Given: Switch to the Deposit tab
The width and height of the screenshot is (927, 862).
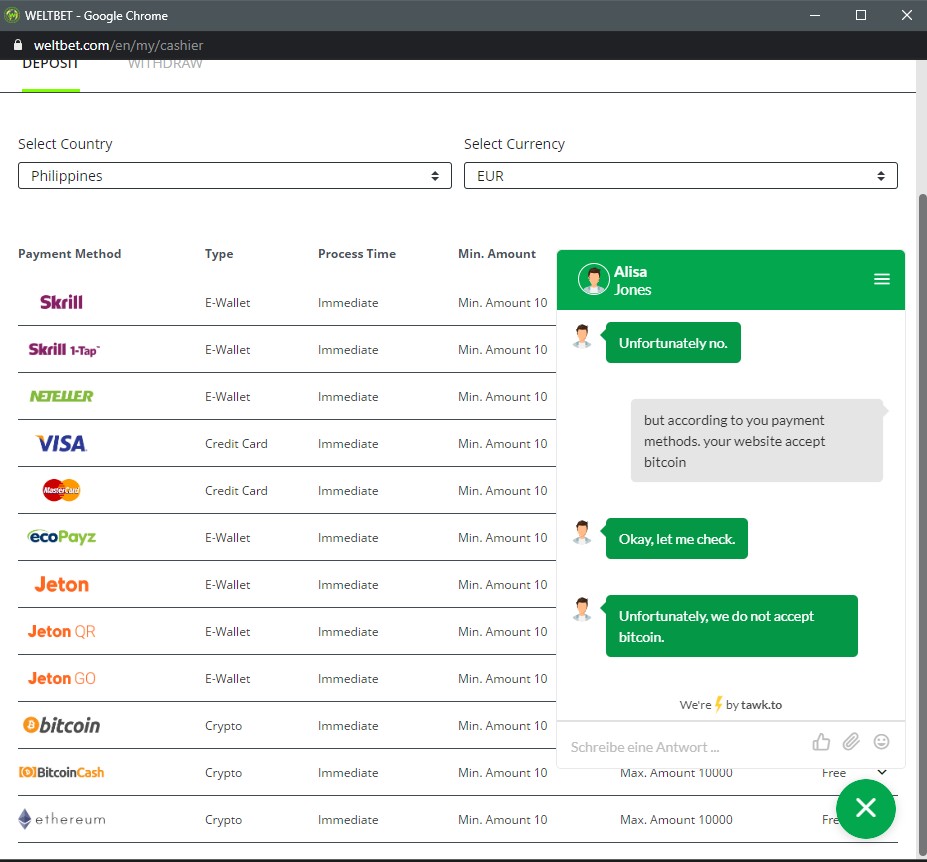Looking at the screenshot, I should pos(50,64).
